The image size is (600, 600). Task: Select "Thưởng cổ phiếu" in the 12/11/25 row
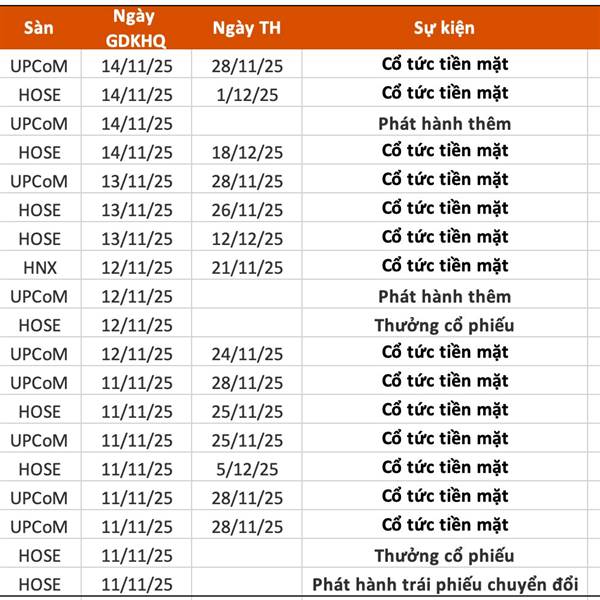[445, 325]
